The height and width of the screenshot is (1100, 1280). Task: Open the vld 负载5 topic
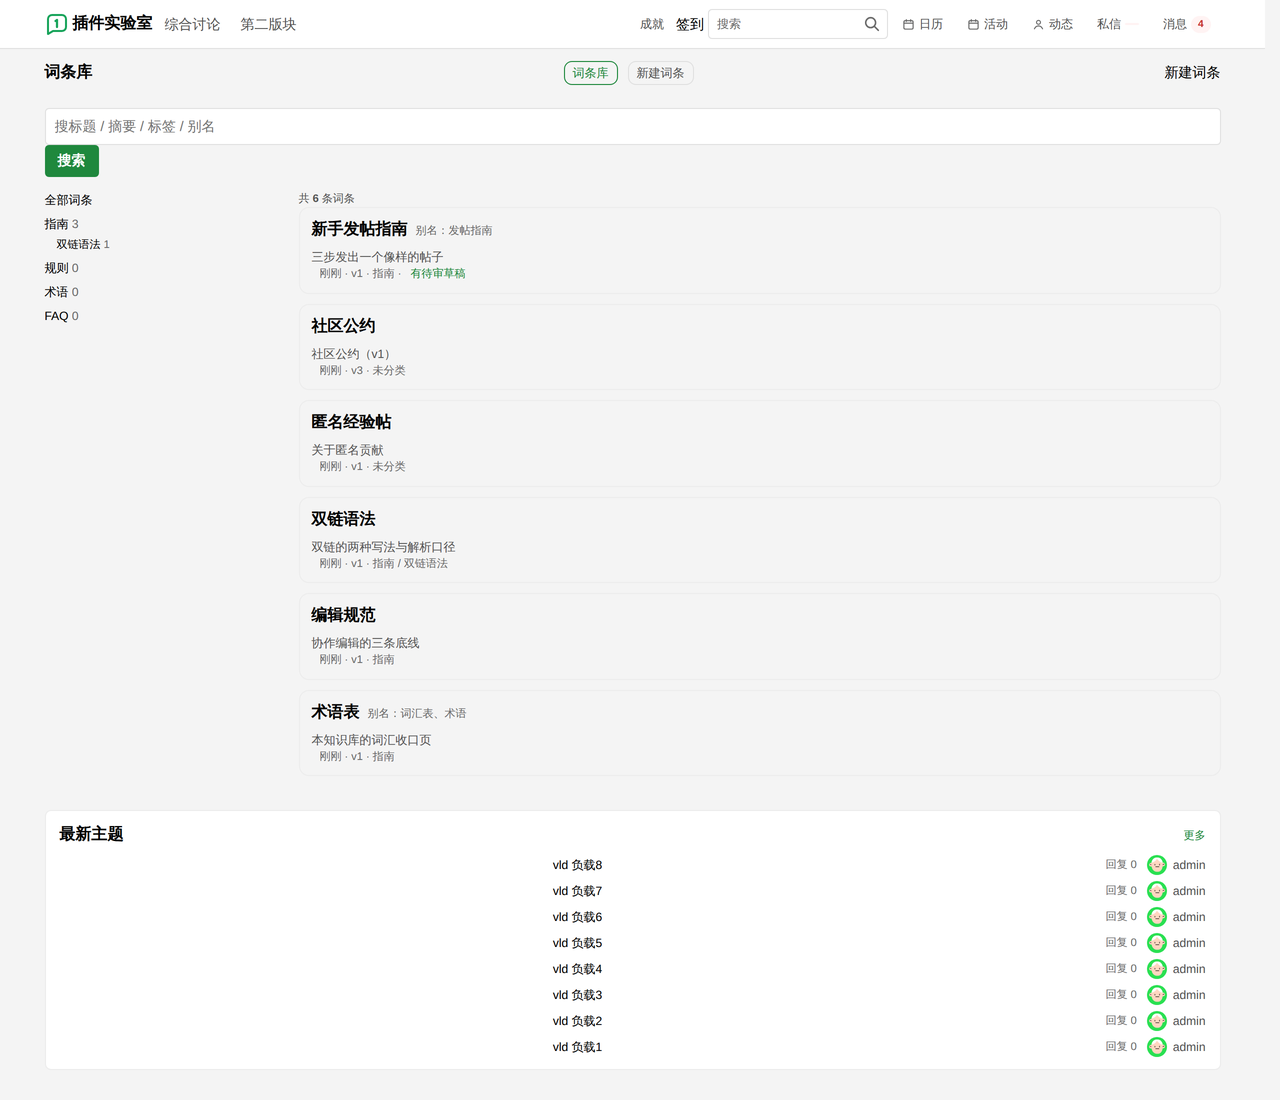tap(578, 943)
